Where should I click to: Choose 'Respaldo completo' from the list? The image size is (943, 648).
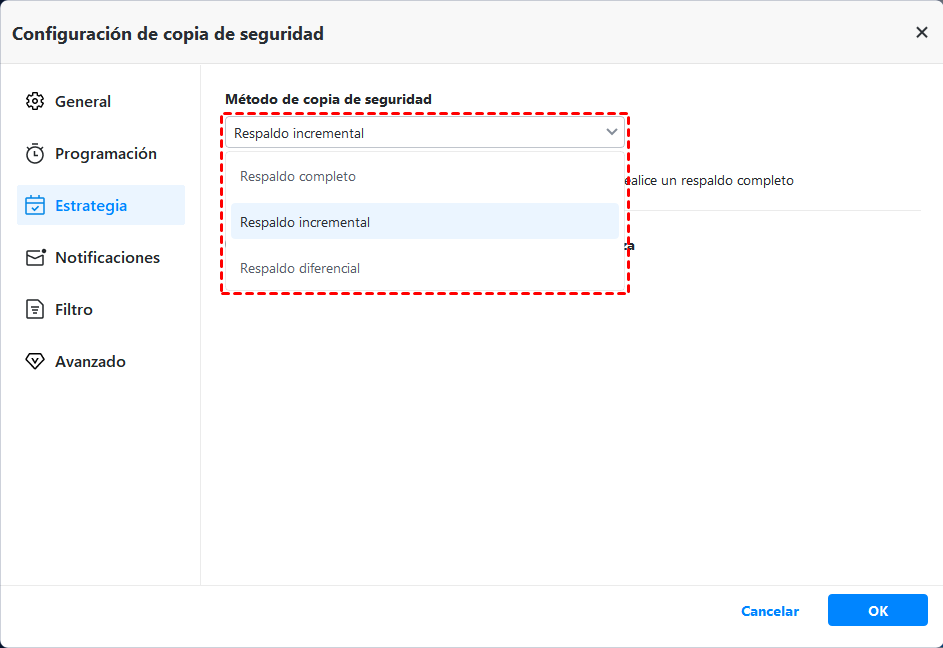(298, 177)
